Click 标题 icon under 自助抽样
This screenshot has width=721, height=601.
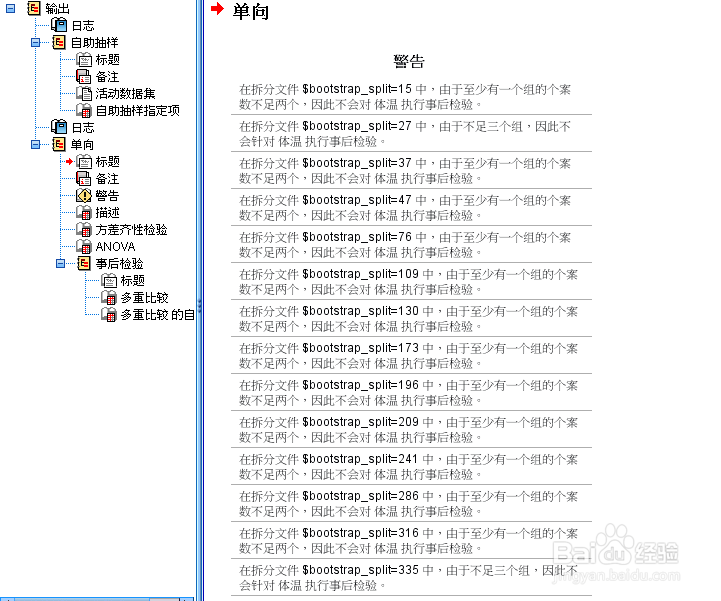(84, 60)
